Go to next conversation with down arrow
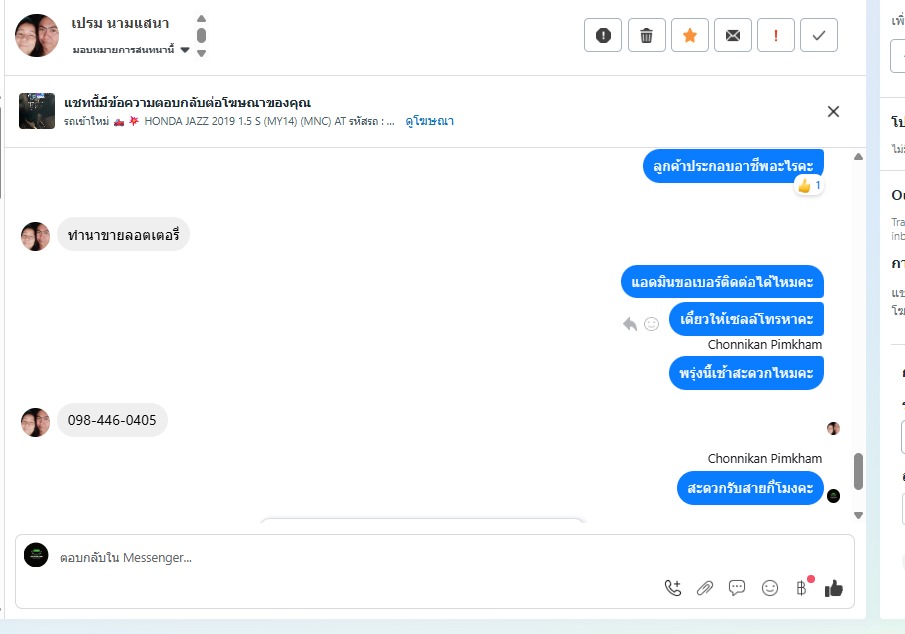Screen dimensions: 905x634 [201, 53]
